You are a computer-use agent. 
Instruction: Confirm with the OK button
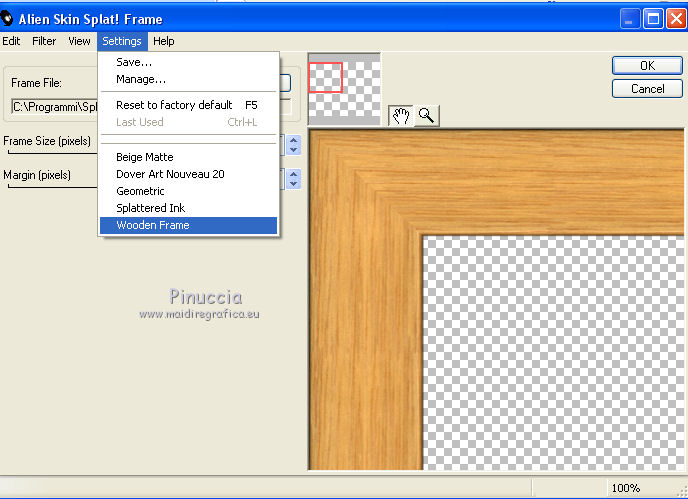pos(647,66)
